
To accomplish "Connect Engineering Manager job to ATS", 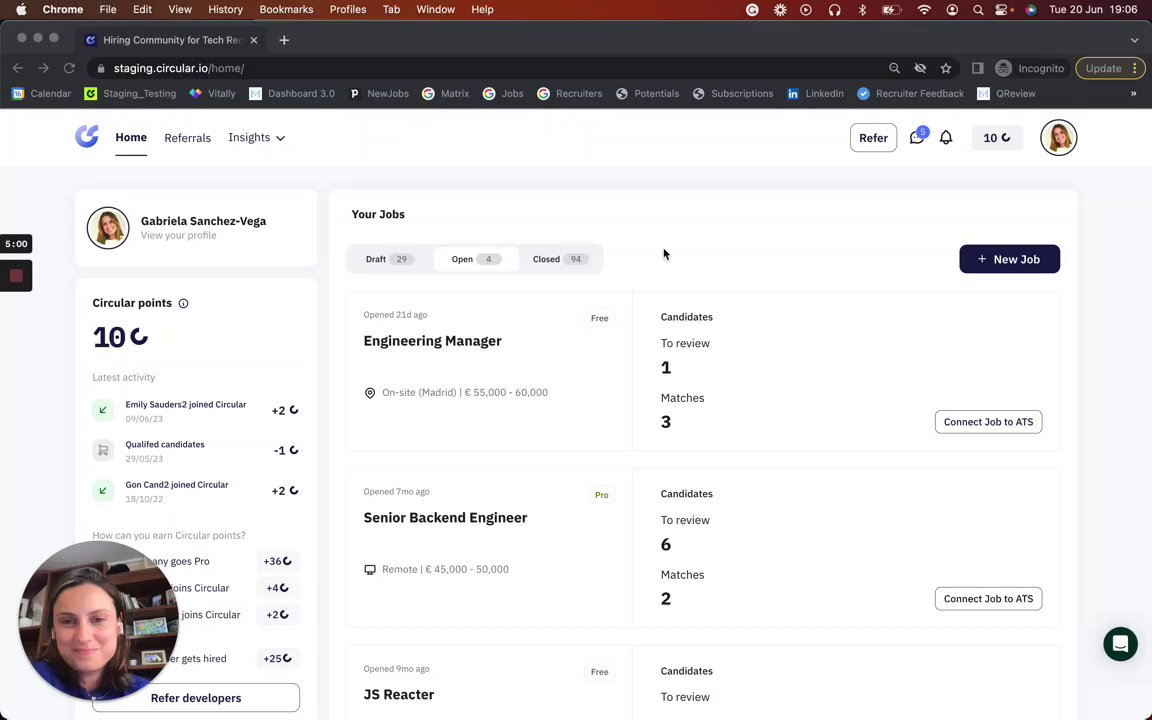I will [988, 422].
